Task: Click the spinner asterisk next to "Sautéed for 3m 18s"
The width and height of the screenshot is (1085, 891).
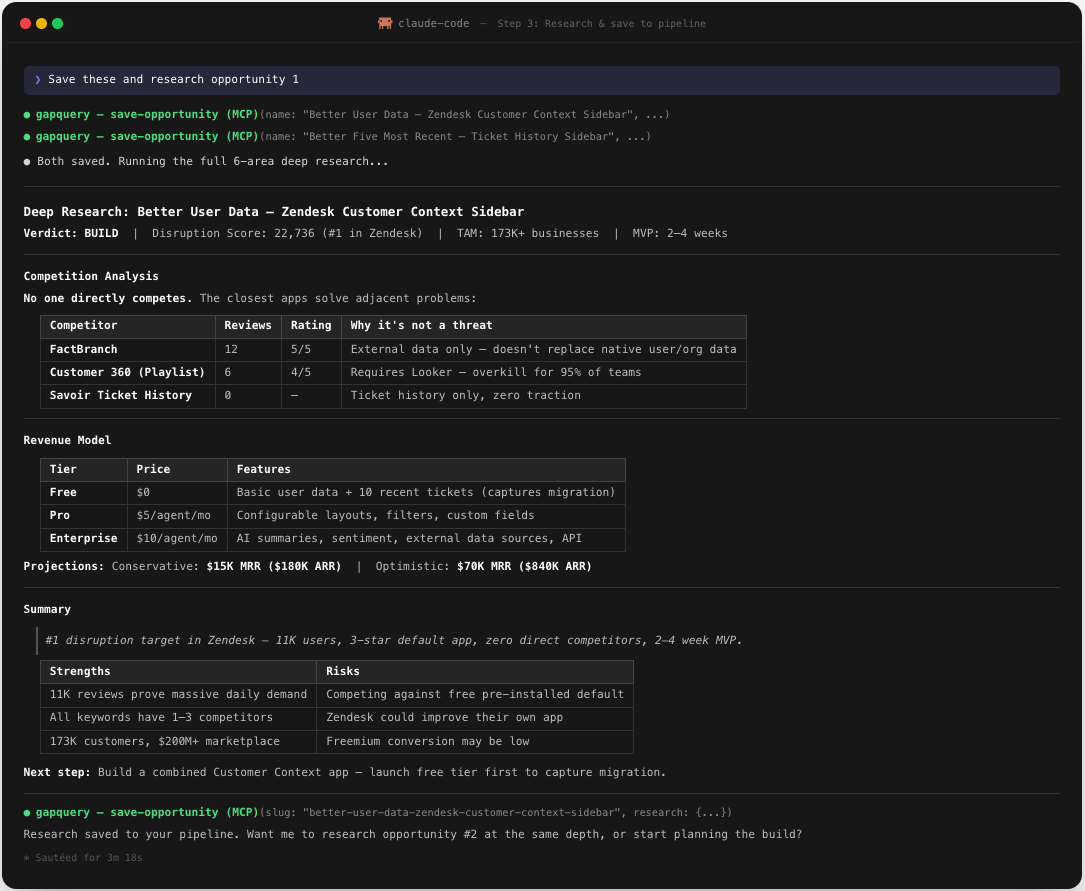Action: (x=26, y=857)
